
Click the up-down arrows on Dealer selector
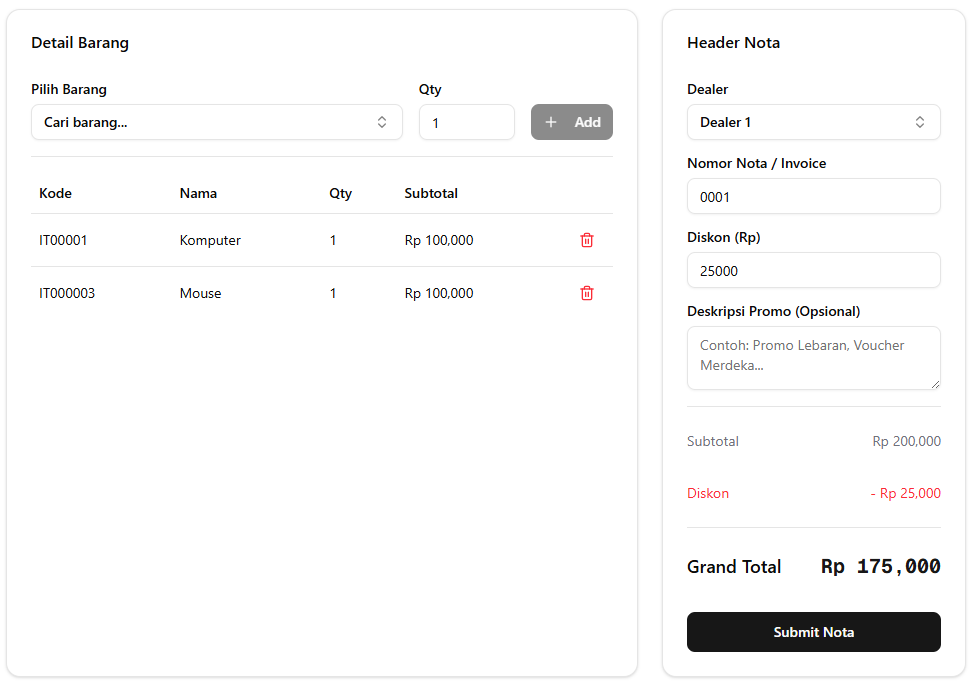click(x=920, y=122)
